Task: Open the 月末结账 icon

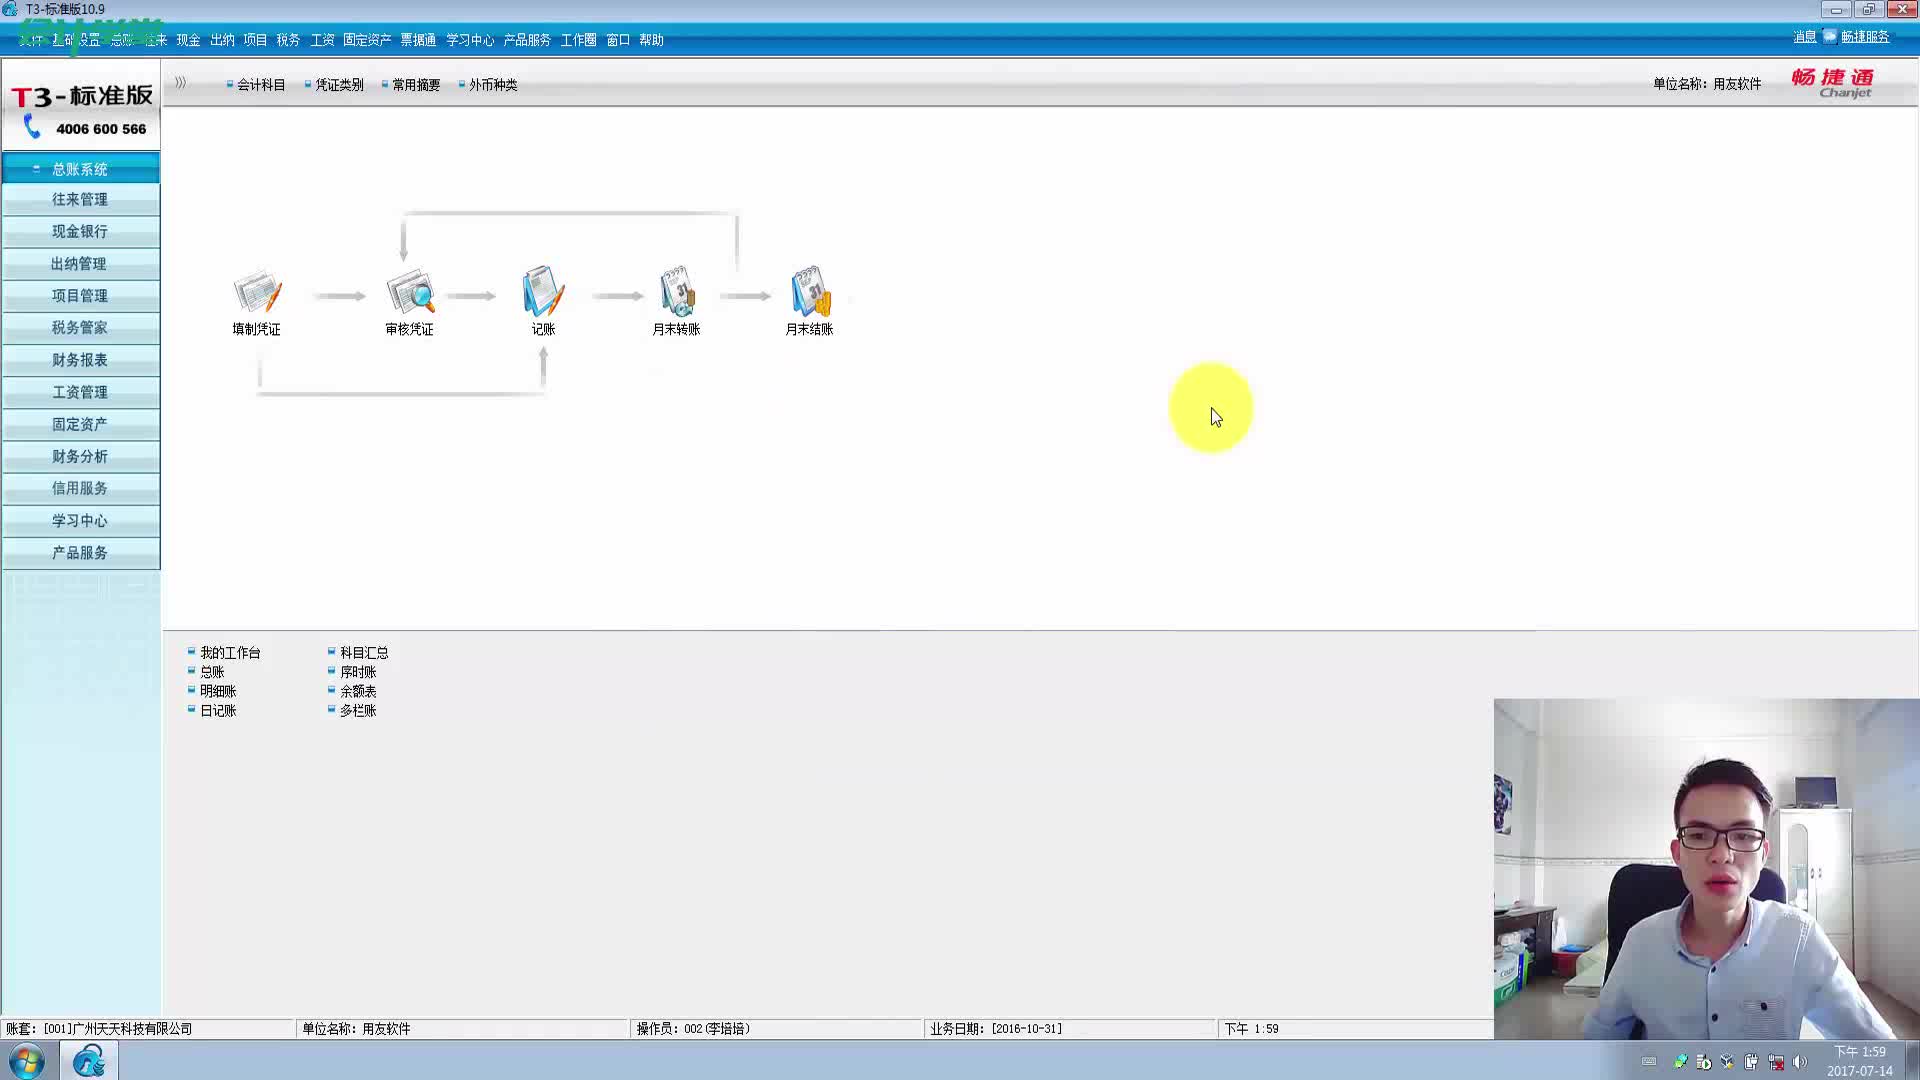Action: tap(809, 293)
